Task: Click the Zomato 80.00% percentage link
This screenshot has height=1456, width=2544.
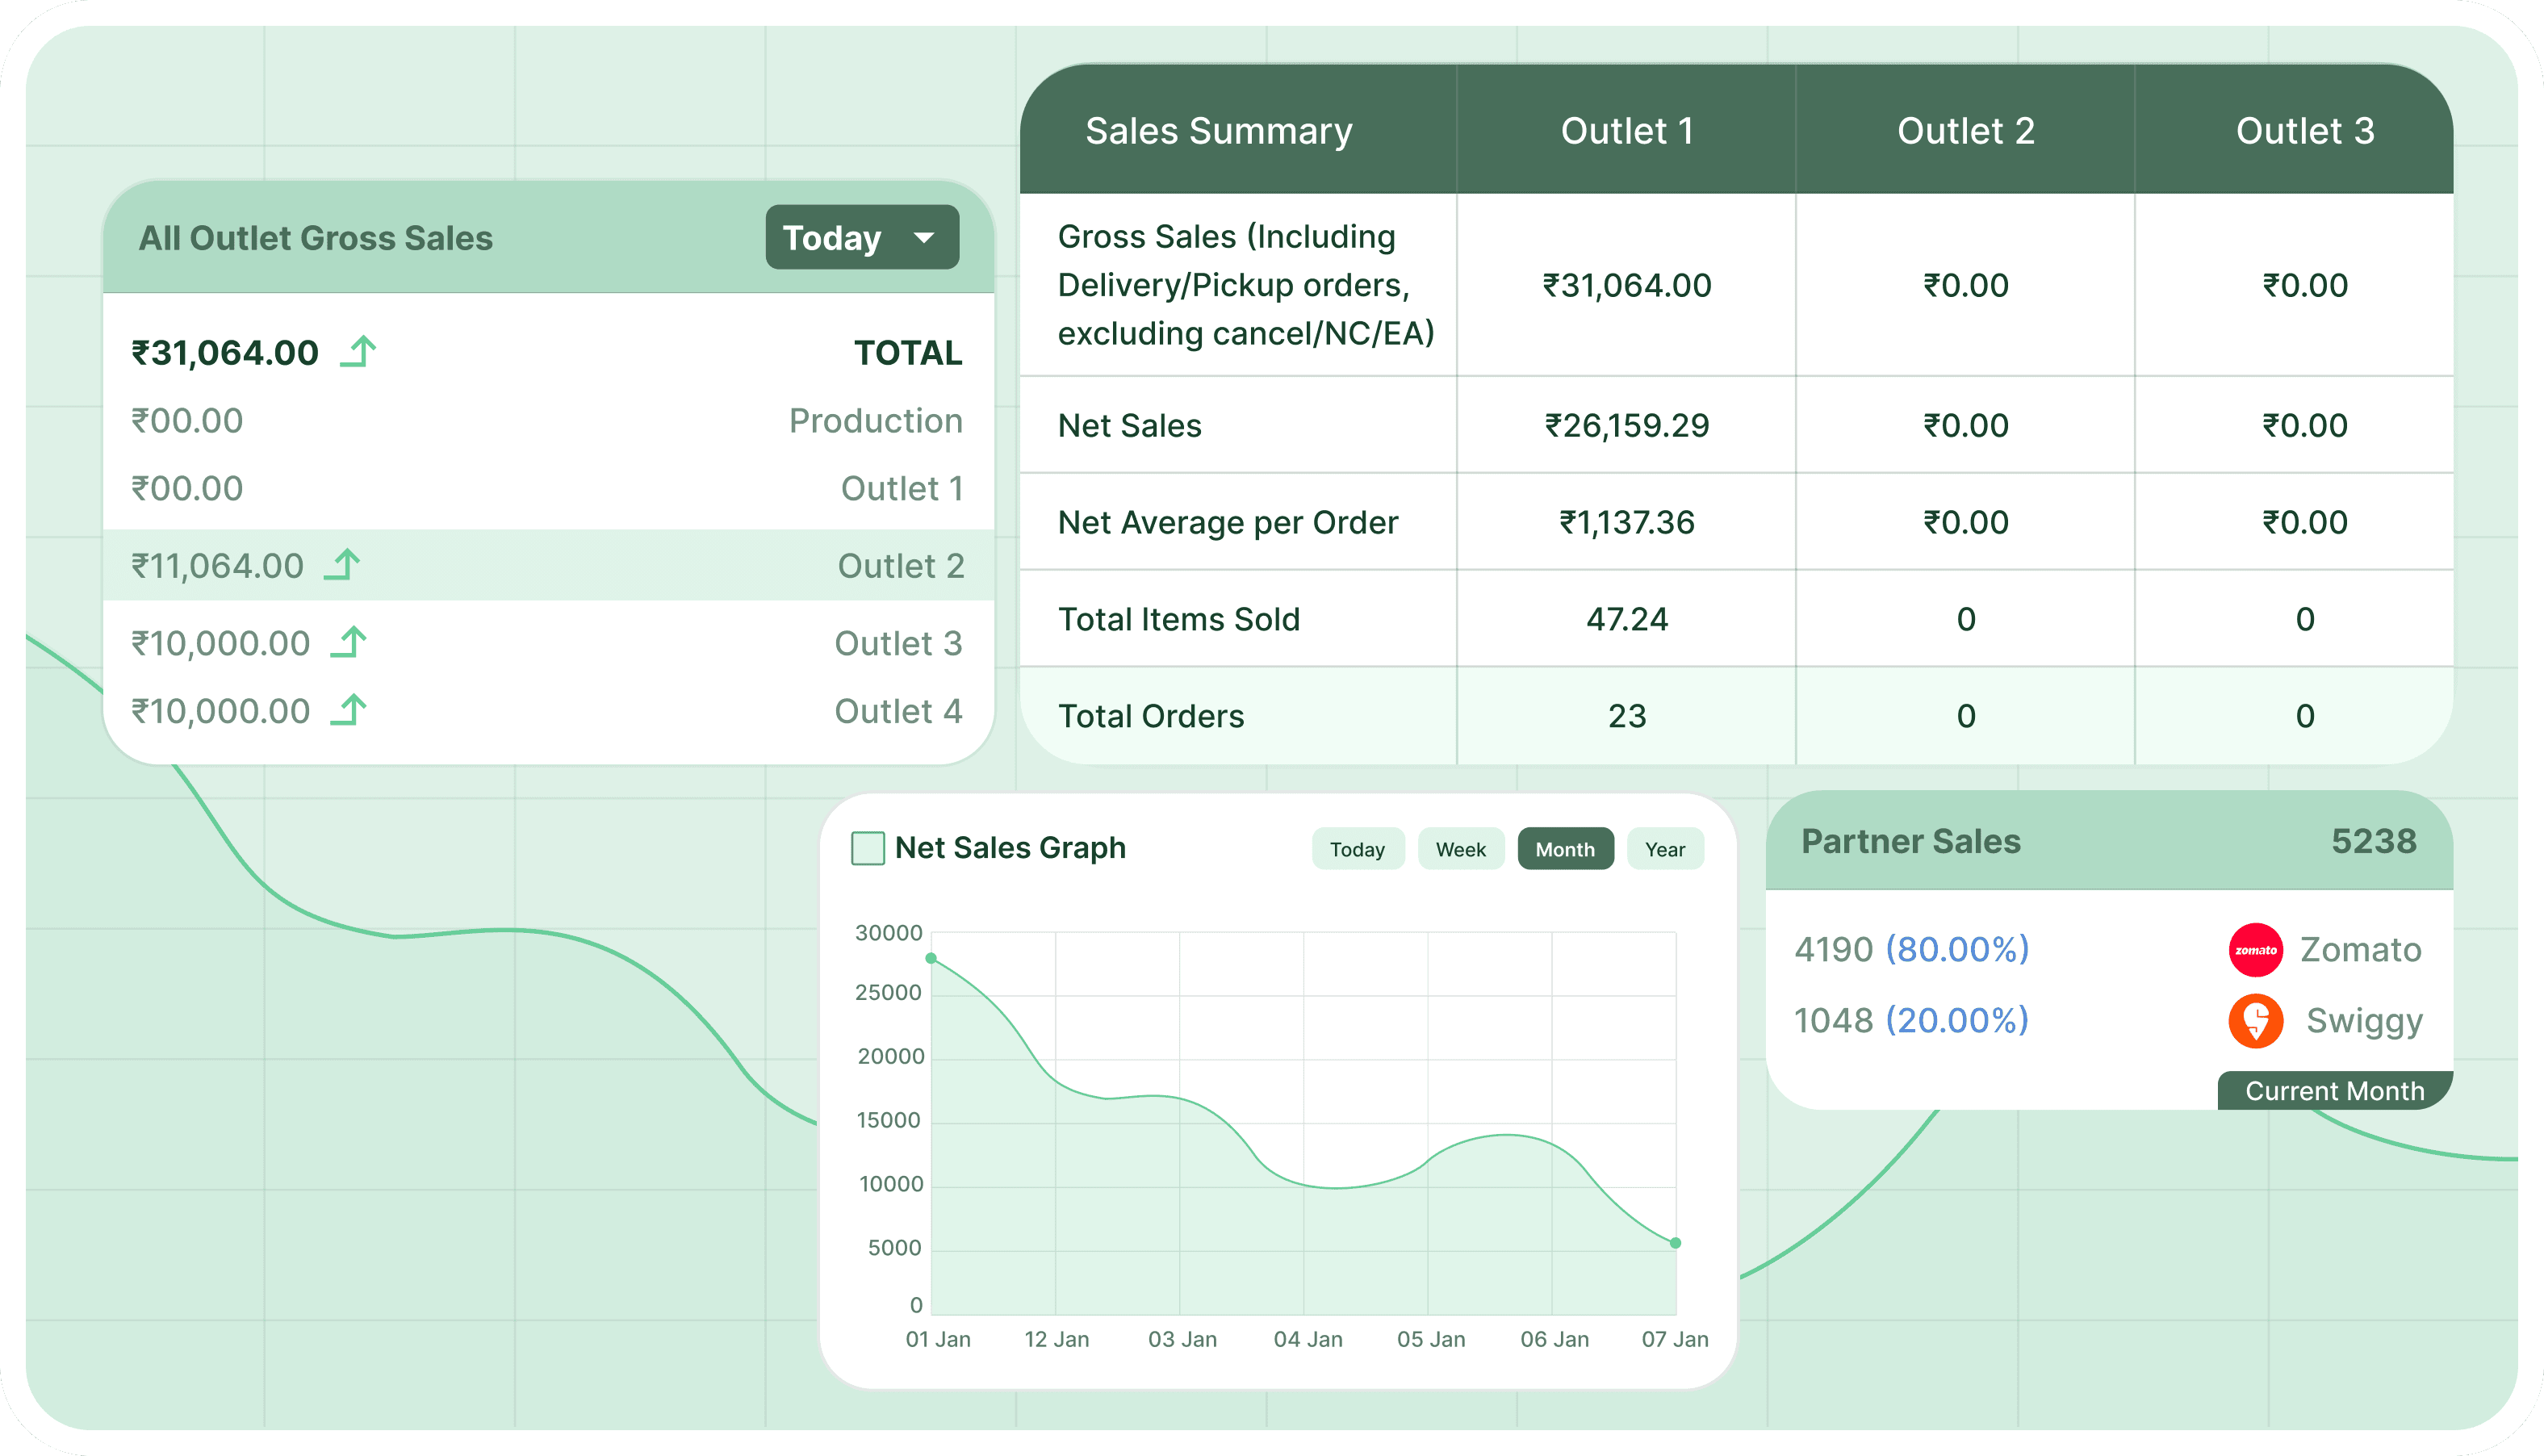Action: pos(1957,949)
